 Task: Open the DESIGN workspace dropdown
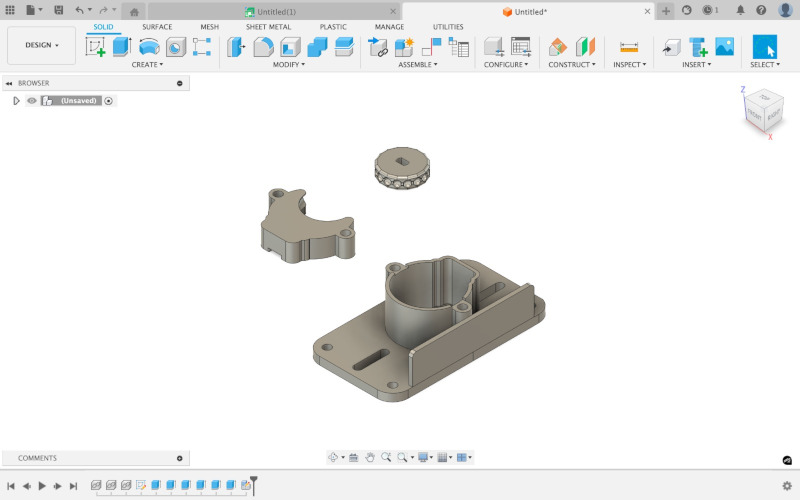(42, 45)
